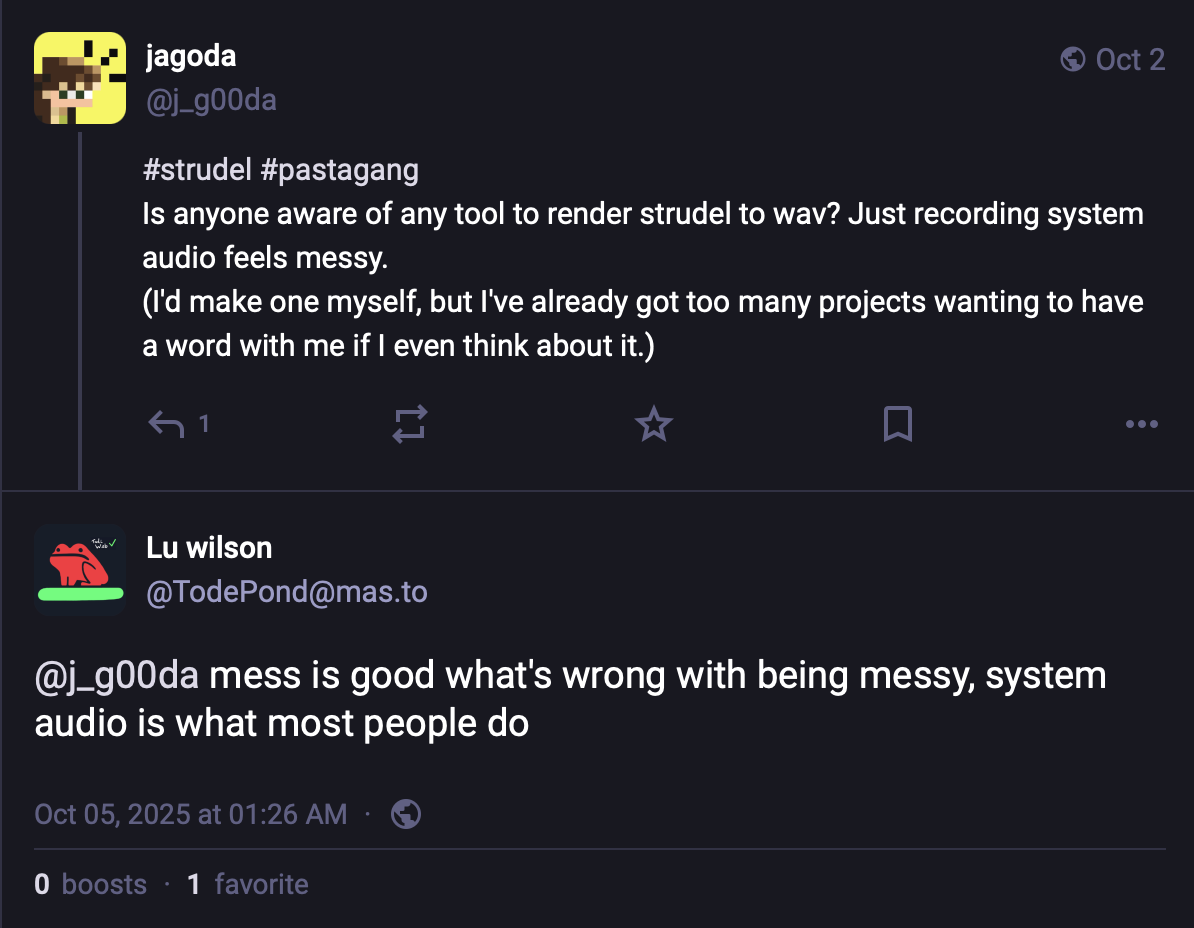
Task: View the 1 favorite list
Action: point(248,884)
